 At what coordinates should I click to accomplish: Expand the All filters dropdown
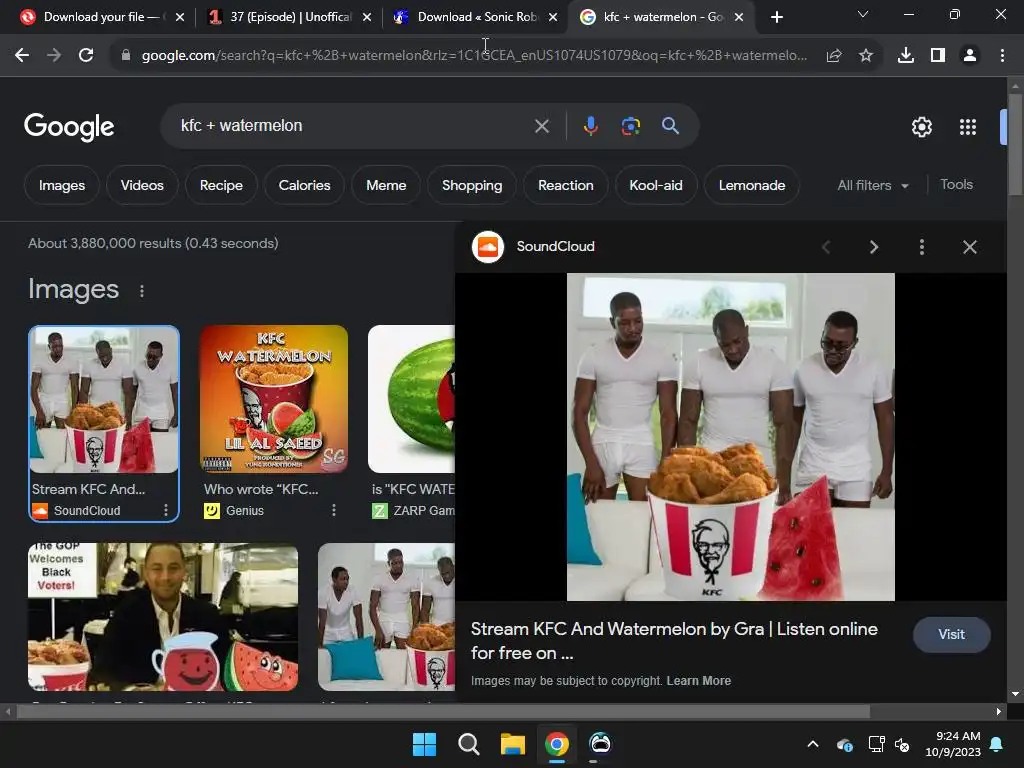point(873,185)
